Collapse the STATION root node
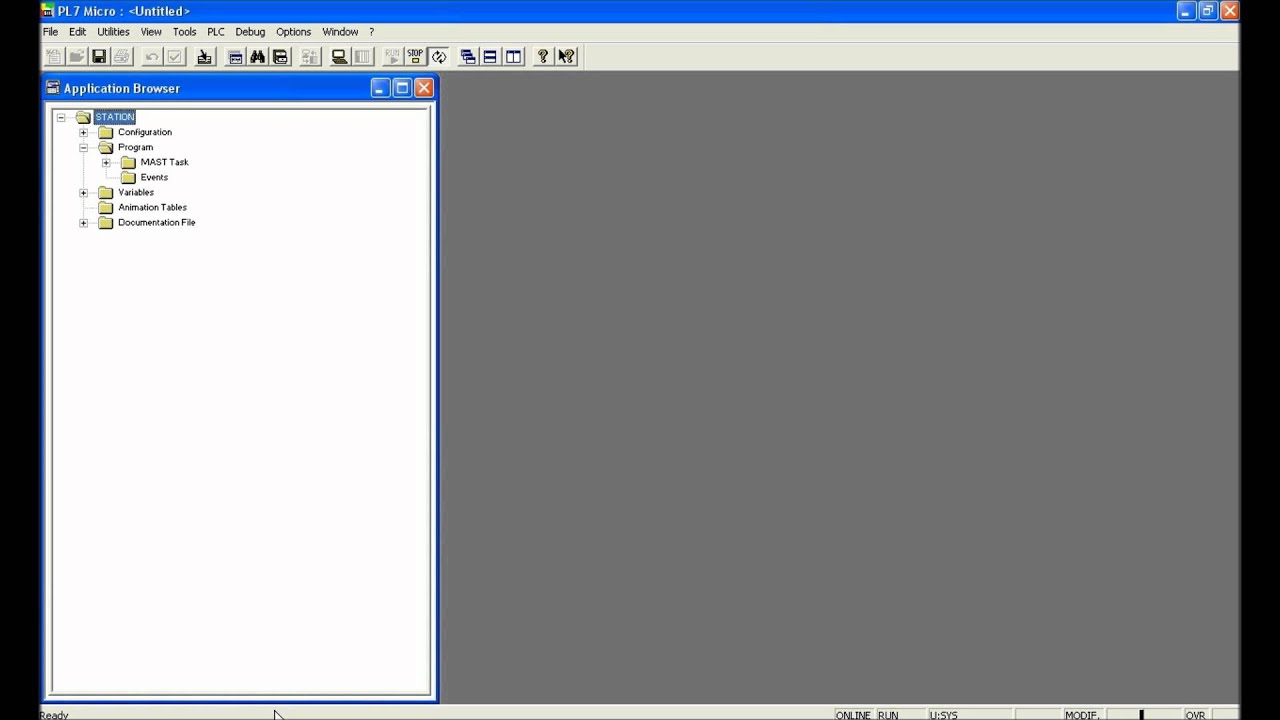This screenshot has width=1280, height=720. [x=61, y=117]
